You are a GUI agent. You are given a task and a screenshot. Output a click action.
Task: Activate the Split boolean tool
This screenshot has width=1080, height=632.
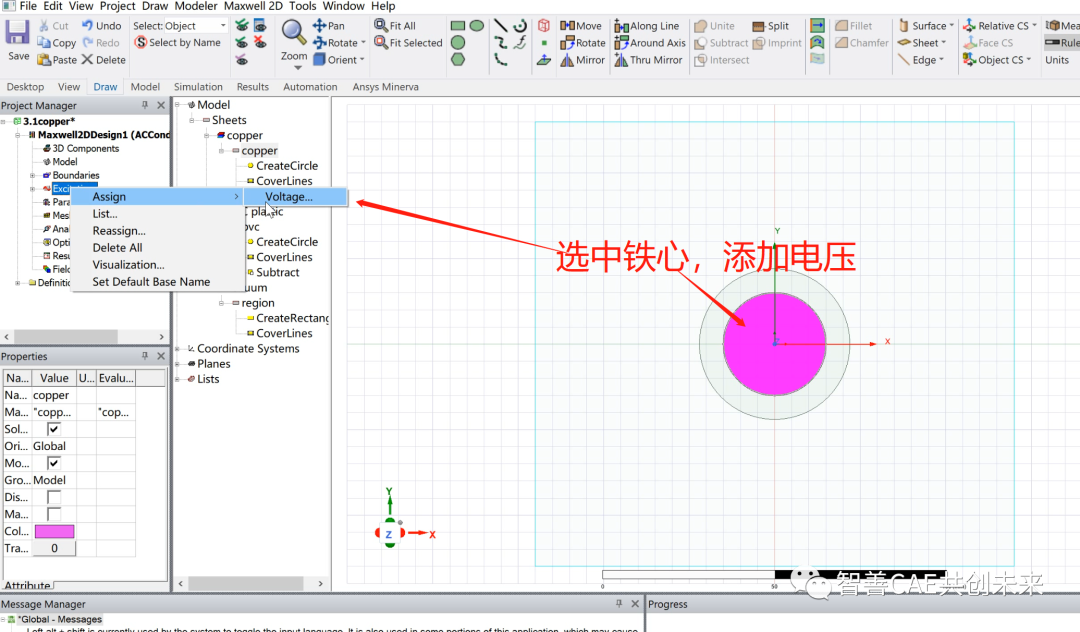759,25
